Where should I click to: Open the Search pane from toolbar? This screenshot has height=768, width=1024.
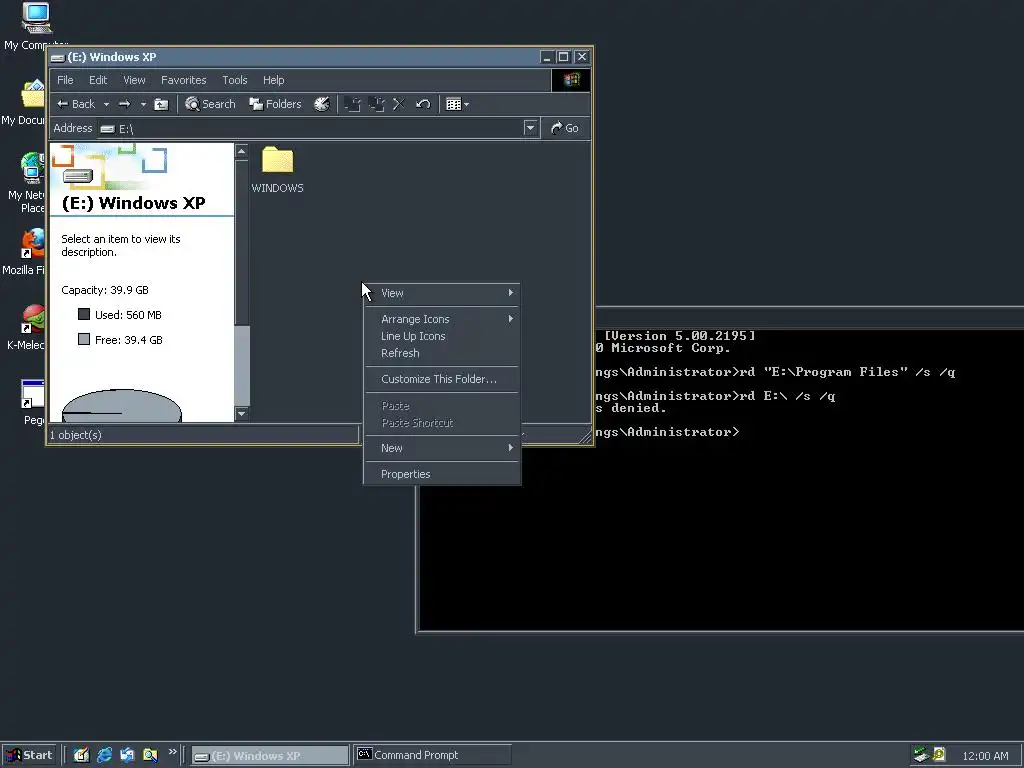210,104
